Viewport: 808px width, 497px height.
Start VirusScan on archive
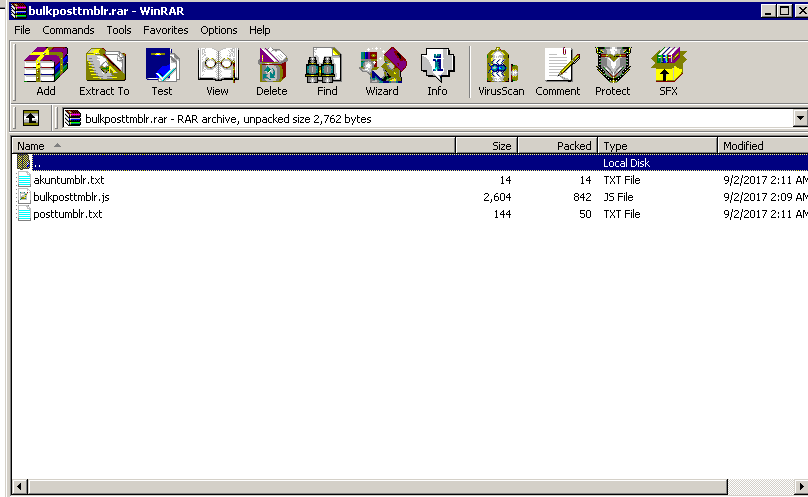(501, 64)
